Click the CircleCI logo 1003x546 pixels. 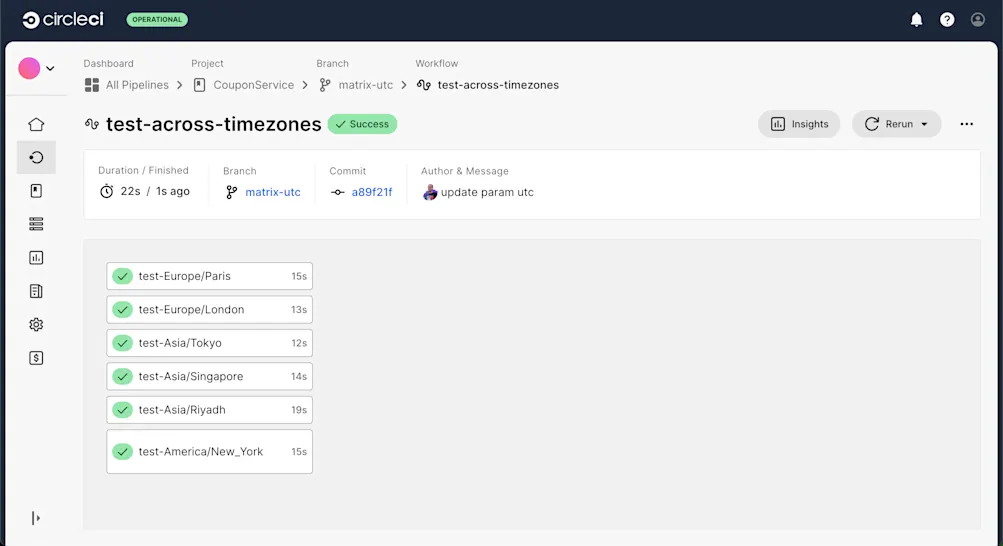tap(63, 20)
